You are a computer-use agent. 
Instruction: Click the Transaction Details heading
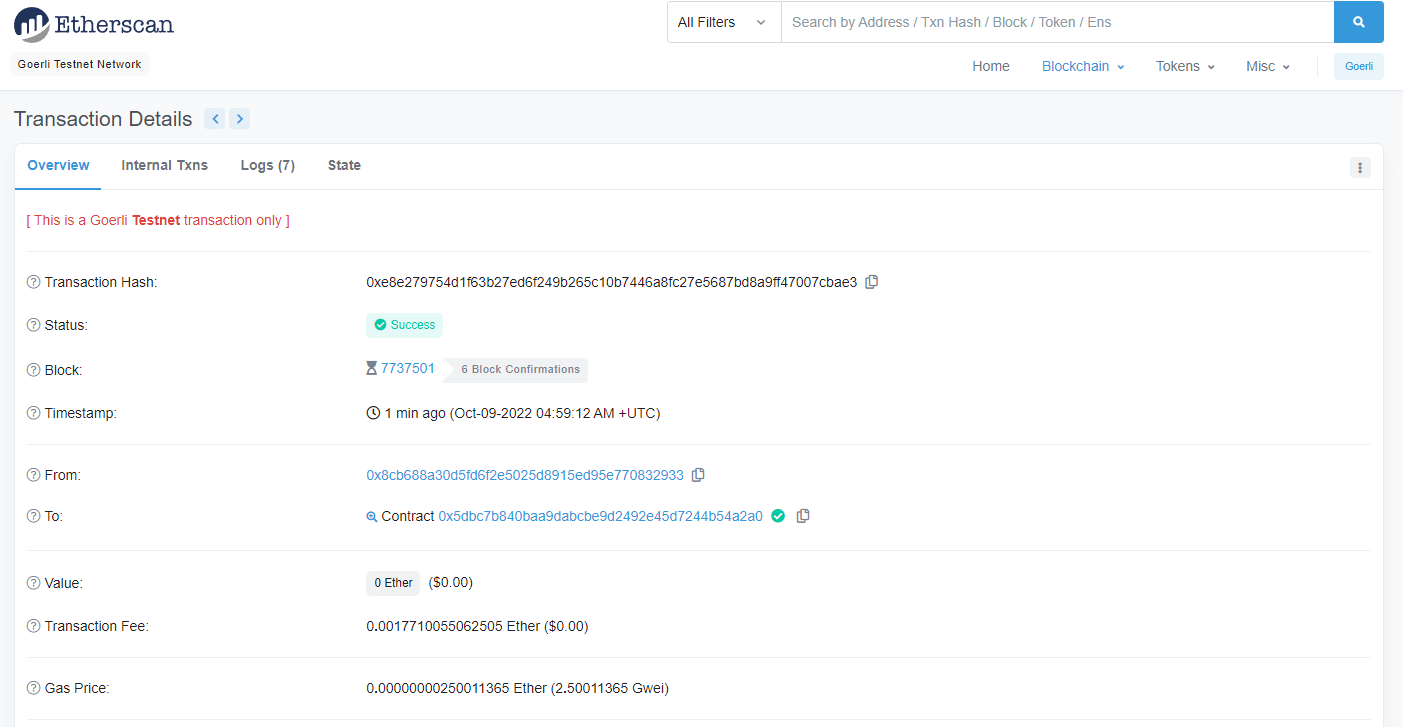tap(103, 119)
